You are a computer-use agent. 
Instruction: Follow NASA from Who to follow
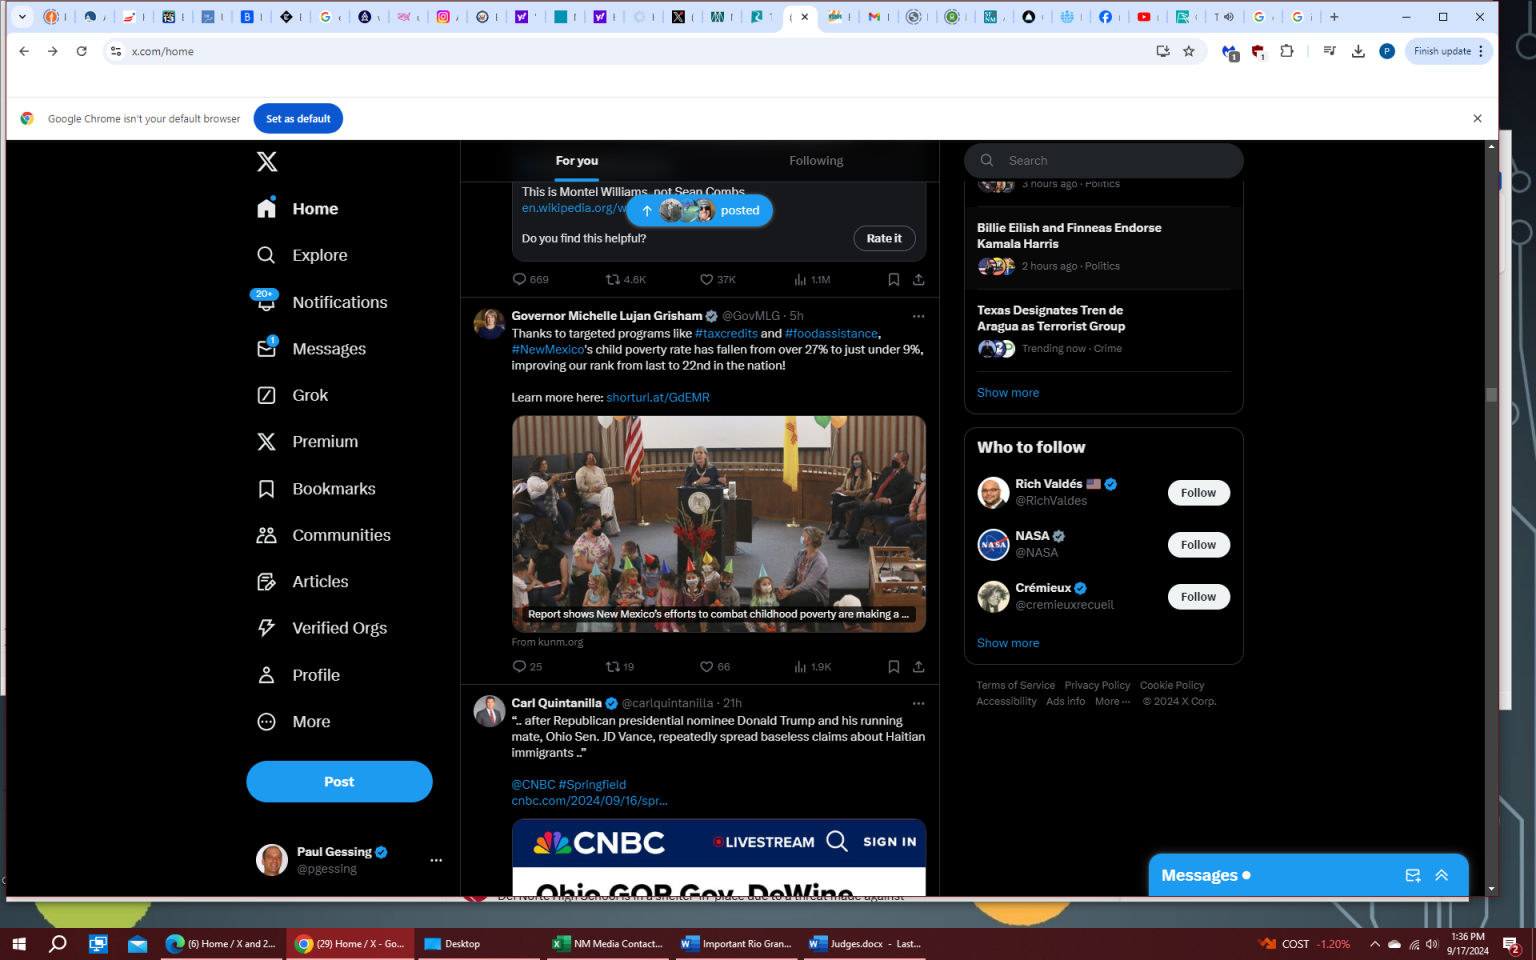click(1198, 545)
